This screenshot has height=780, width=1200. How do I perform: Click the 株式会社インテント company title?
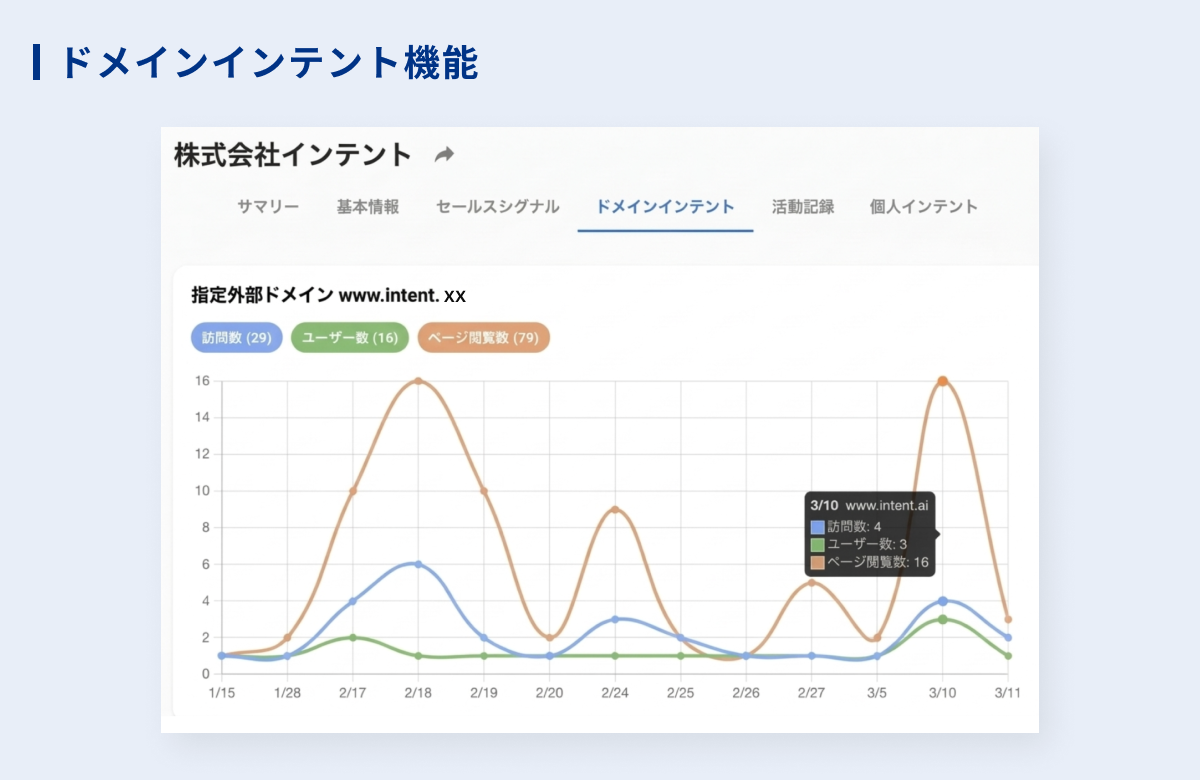[293, 155]
